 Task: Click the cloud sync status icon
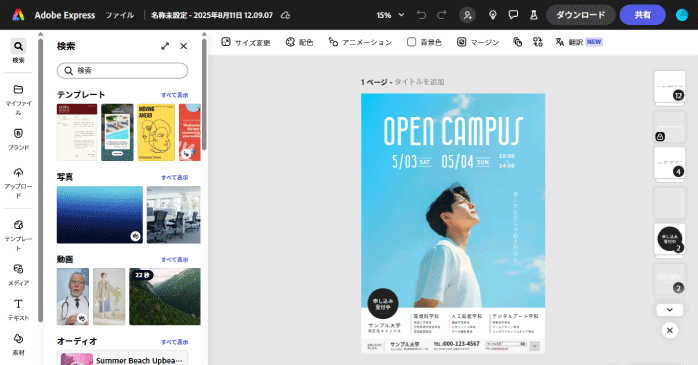(x=285, y=15)
